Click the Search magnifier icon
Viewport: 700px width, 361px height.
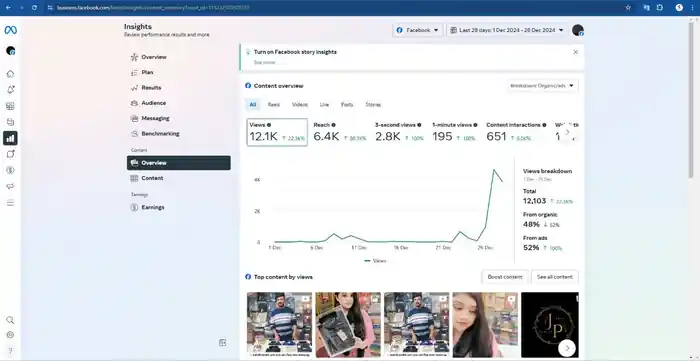(10, 320)
